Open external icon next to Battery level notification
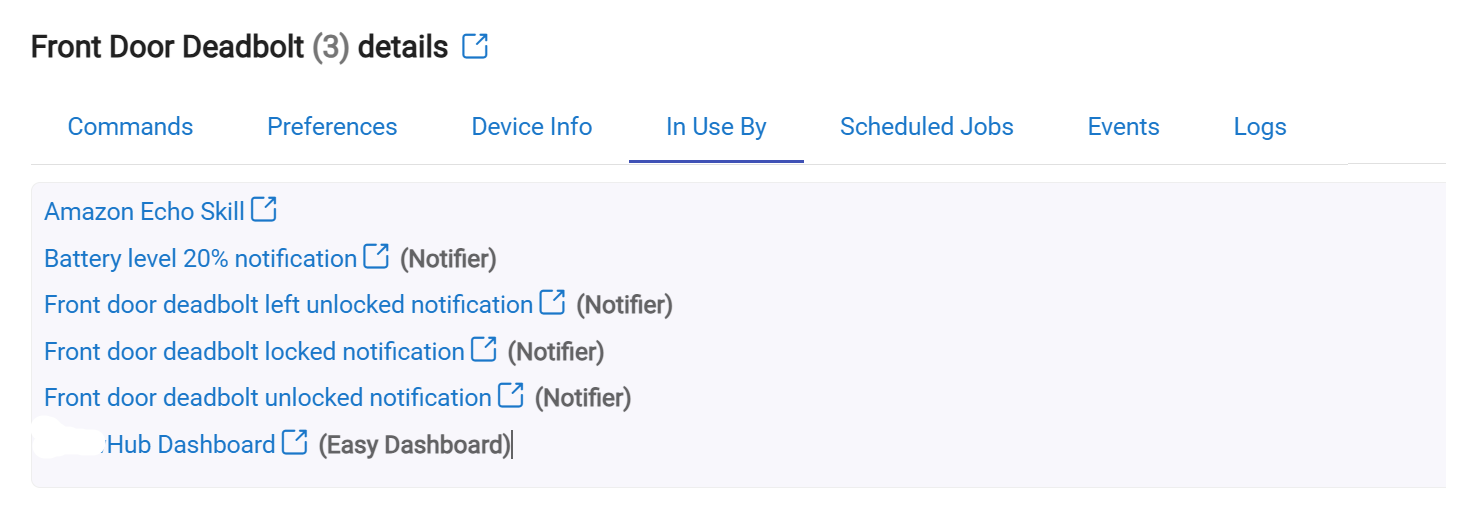 (376, 256)
